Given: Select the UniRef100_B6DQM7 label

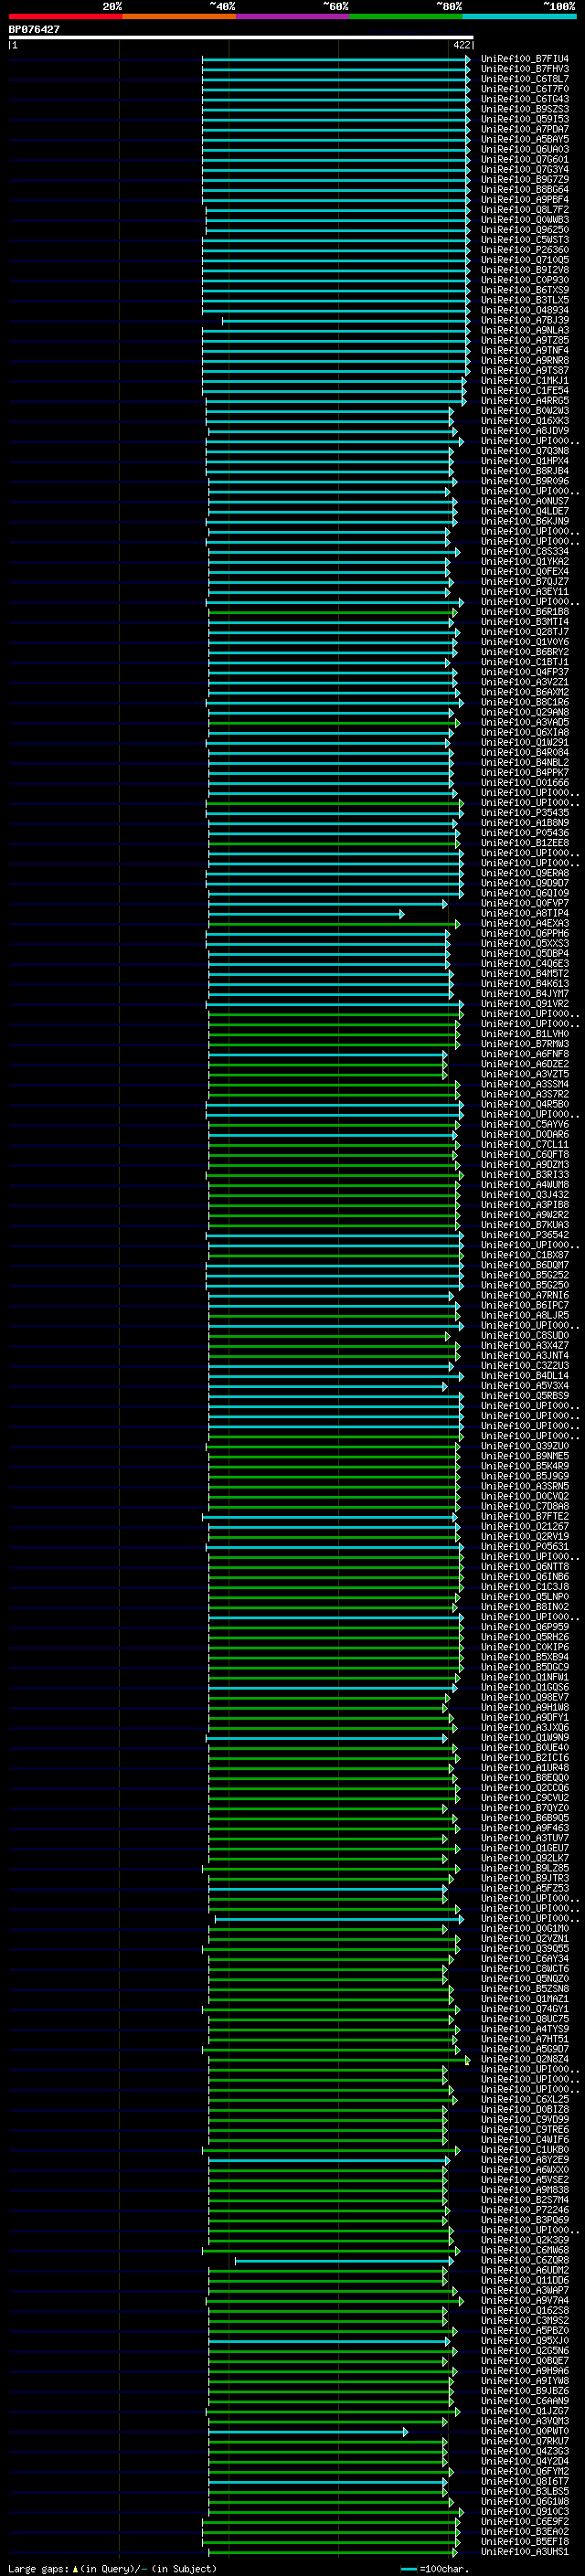Looking at the screenshot, I should (524, 1265).
